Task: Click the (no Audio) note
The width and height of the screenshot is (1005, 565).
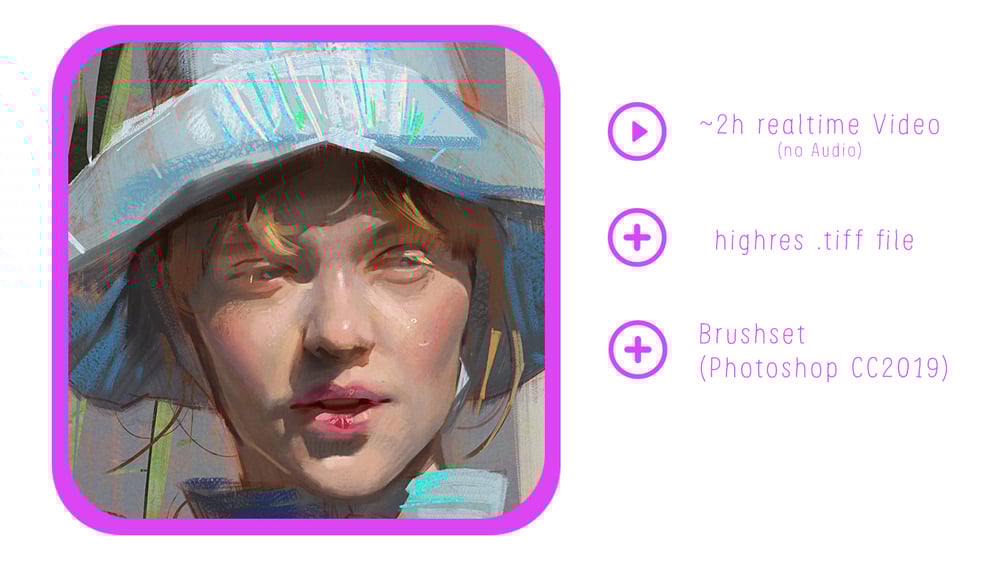Action: coord(820,151)
